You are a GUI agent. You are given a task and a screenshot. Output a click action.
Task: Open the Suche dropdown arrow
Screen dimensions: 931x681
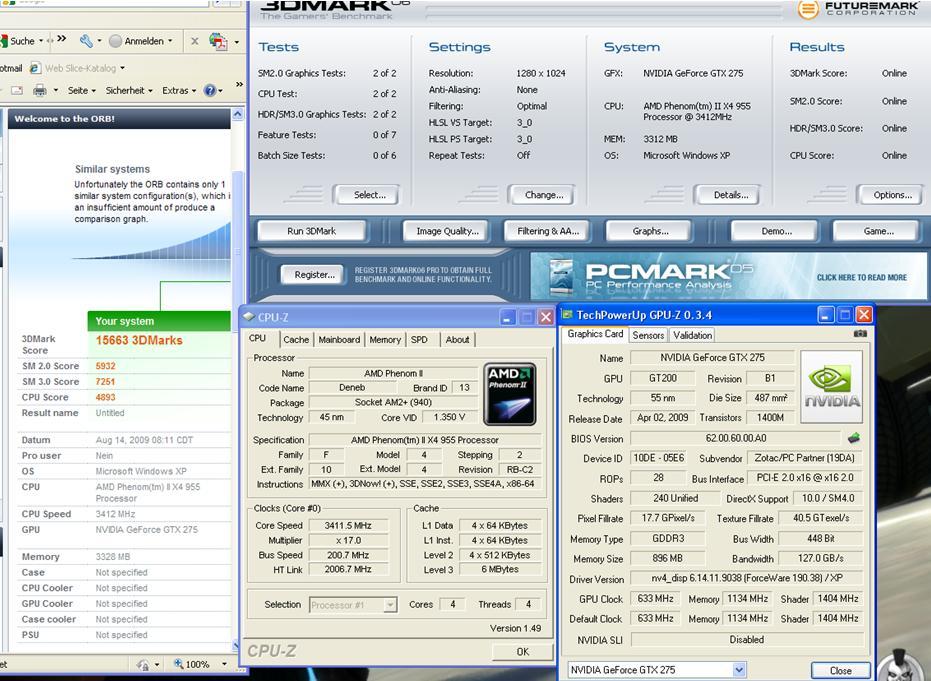[41, 41]
